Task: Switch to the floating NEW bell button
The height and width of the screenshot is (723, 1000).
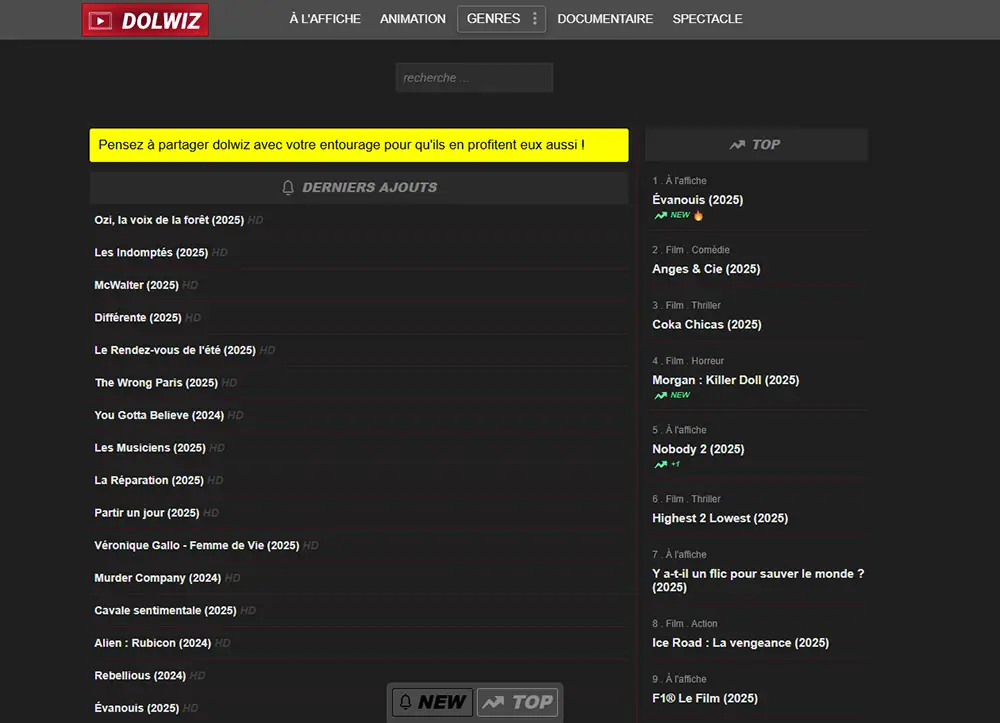Action: (432, 702)
